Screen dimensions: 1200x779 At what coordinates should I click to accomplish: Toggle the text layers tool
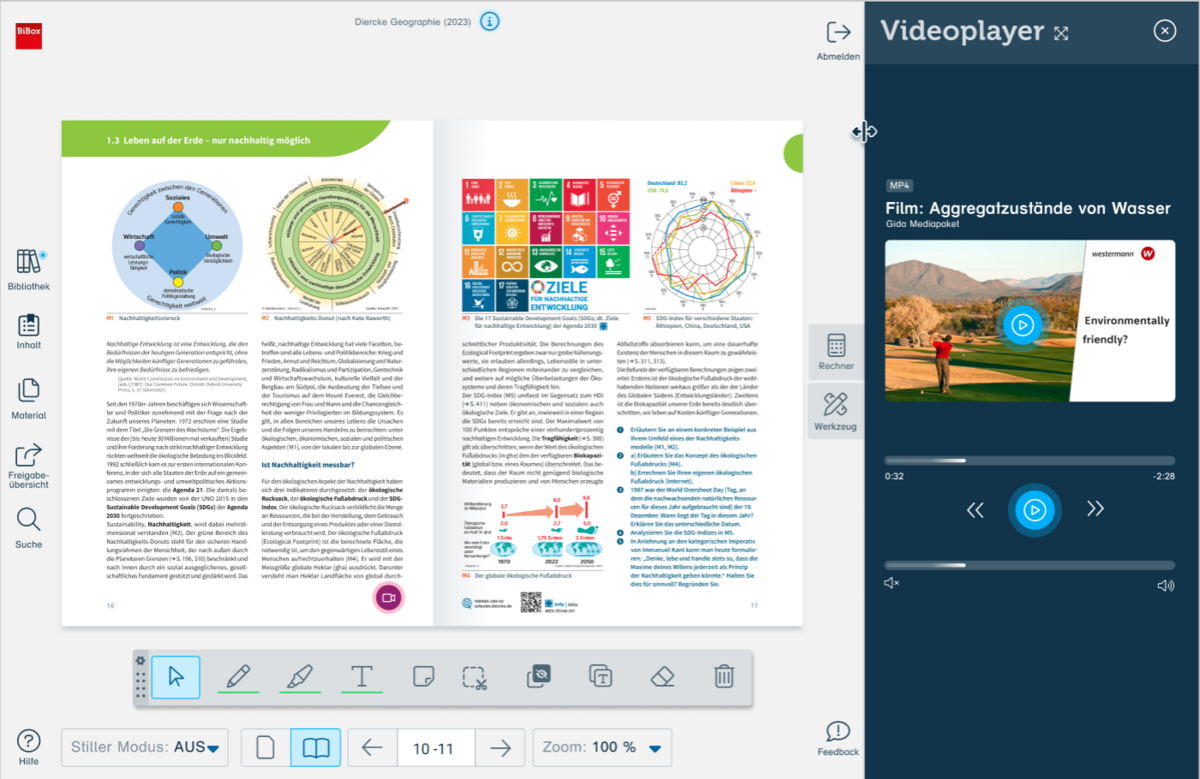coord(600,677)
